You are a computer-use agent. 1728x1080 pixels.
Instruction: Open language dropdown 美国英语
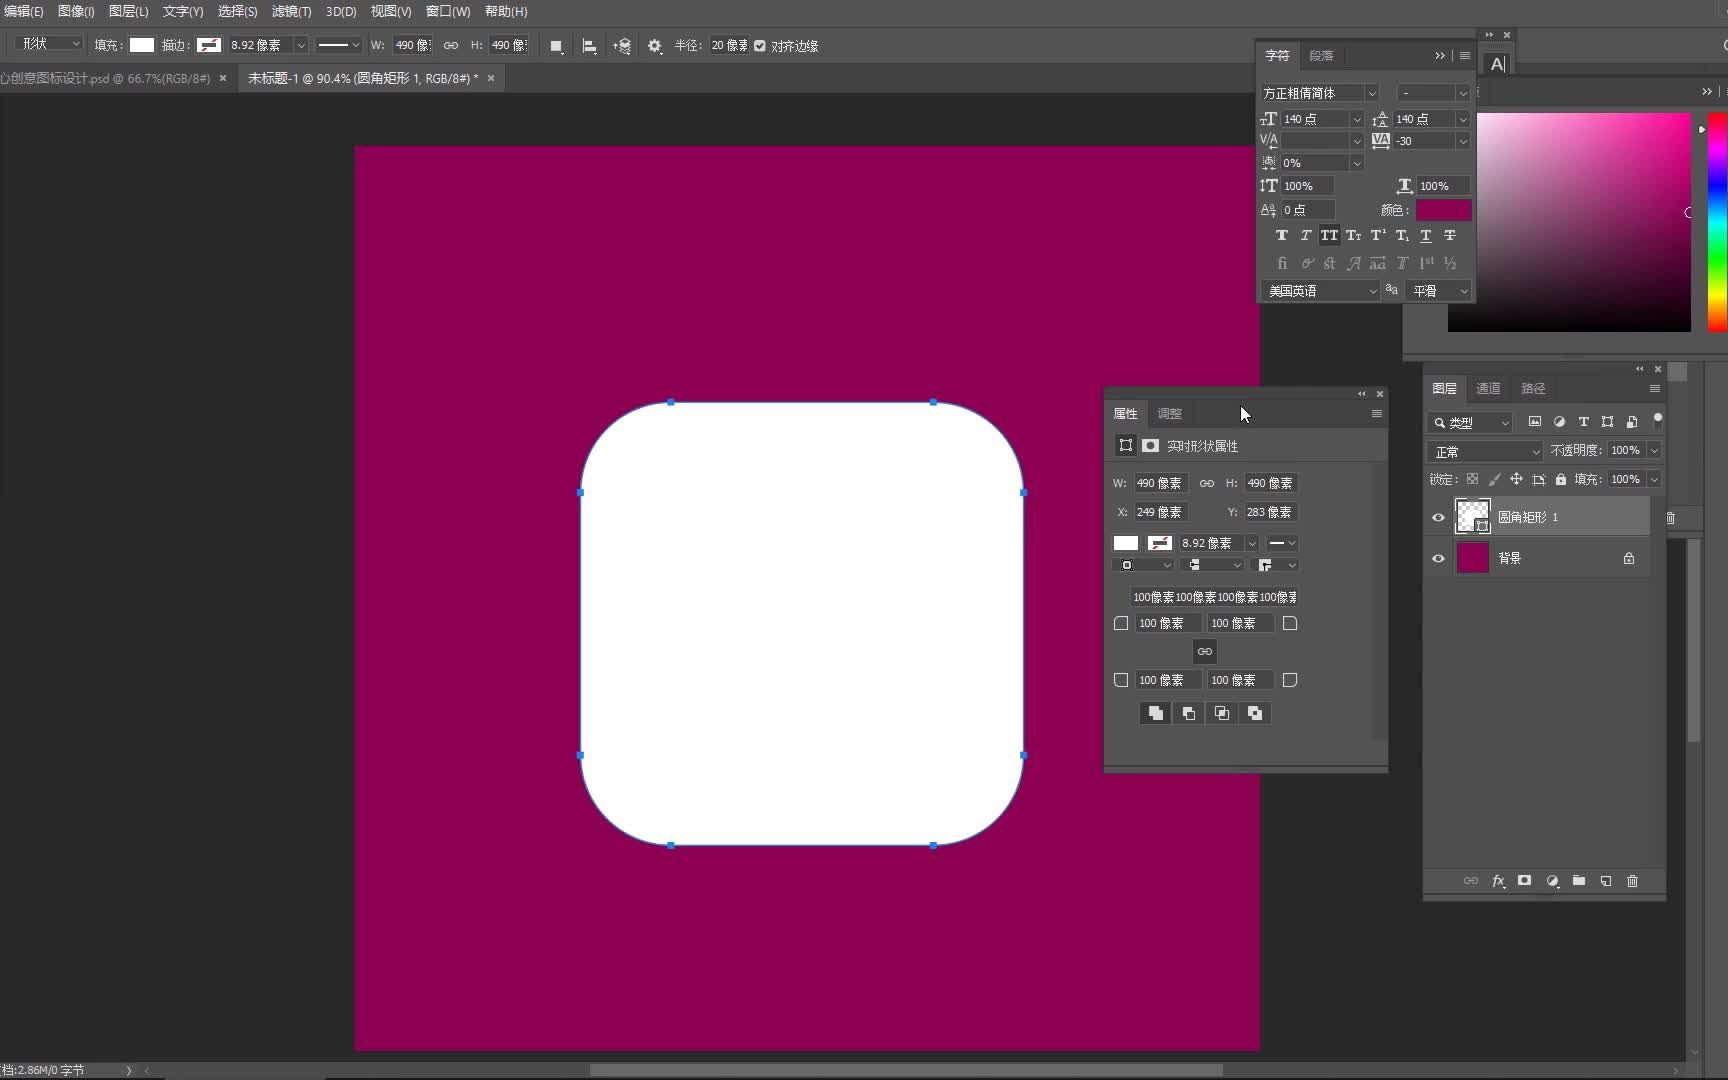pyautogui.click(x=1321, y=291)
